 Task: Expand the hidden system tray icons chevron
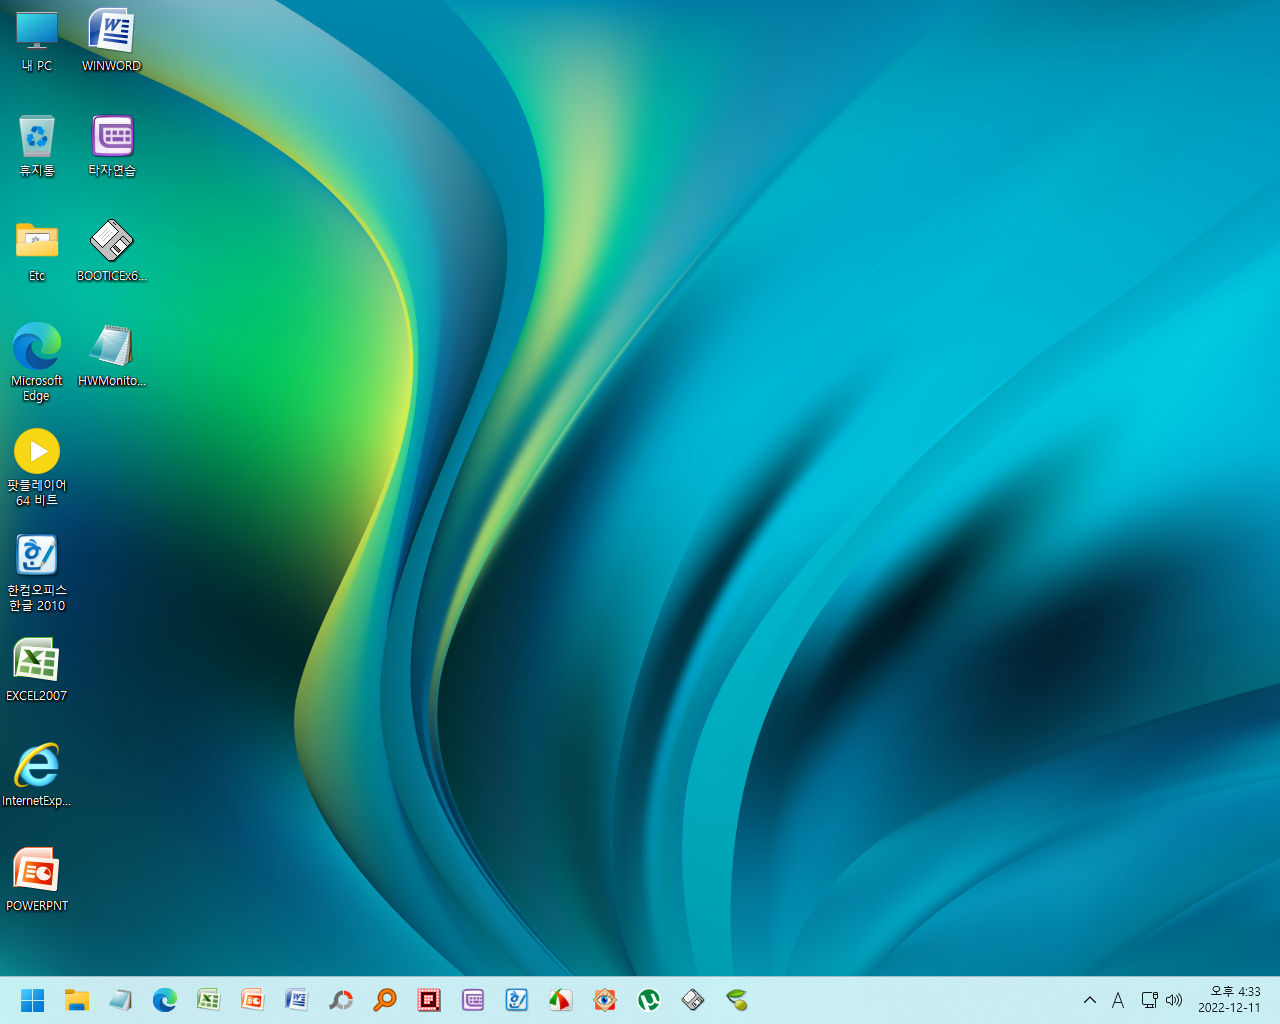click(x=1090, y=1000)
